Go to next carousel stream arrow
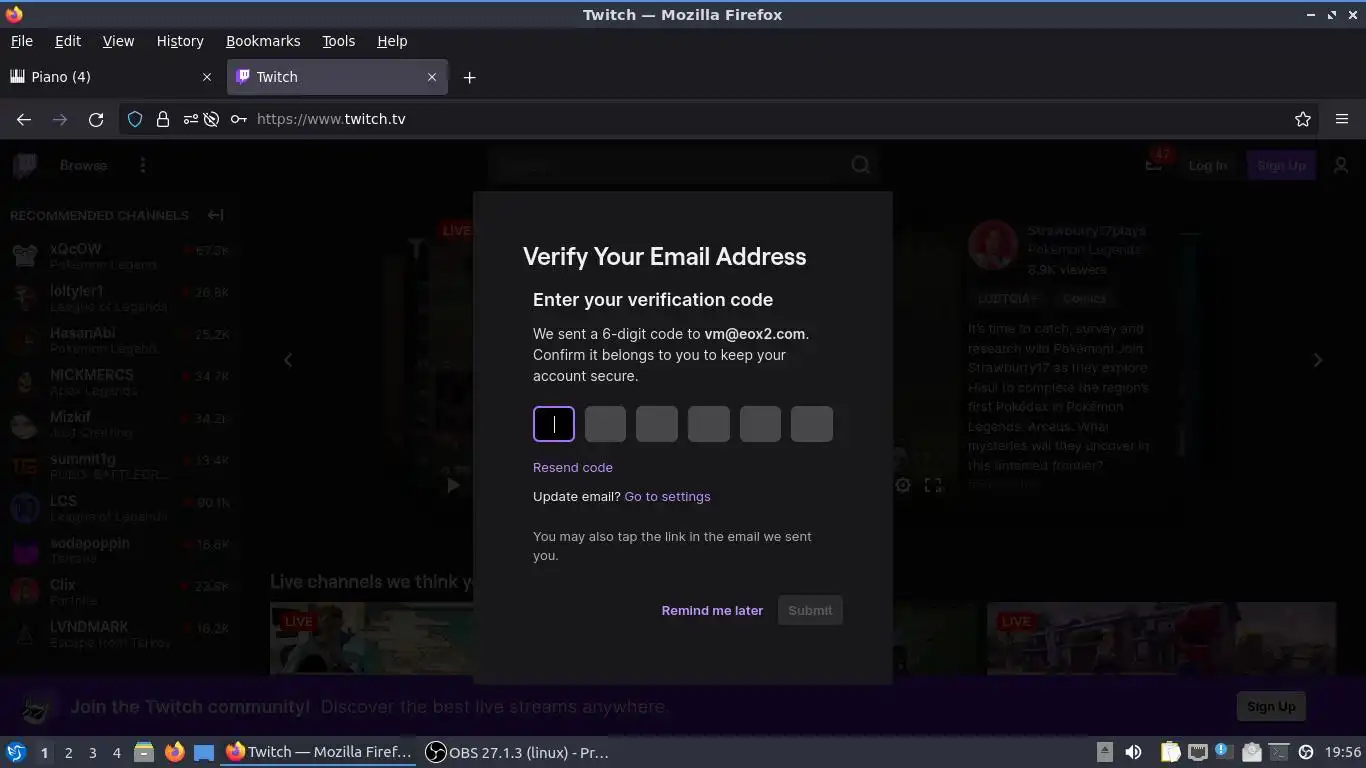1366x768 pixels. pos(1317,360)
